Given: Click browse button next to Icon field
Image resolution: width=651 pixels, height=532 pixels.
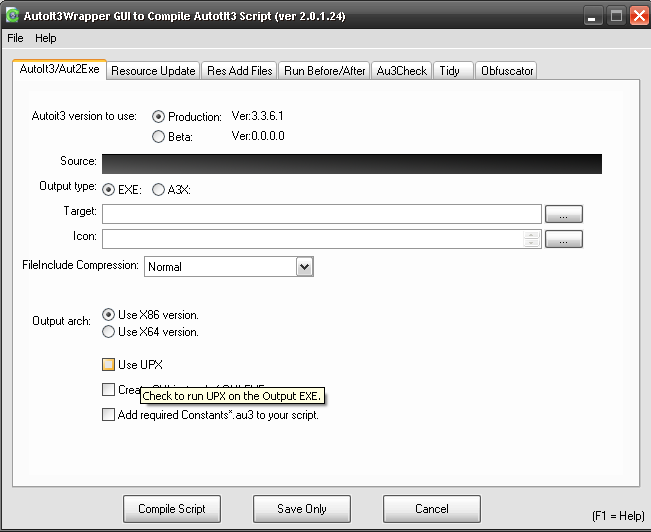Looking at the screenshot, I should (564, 239).
